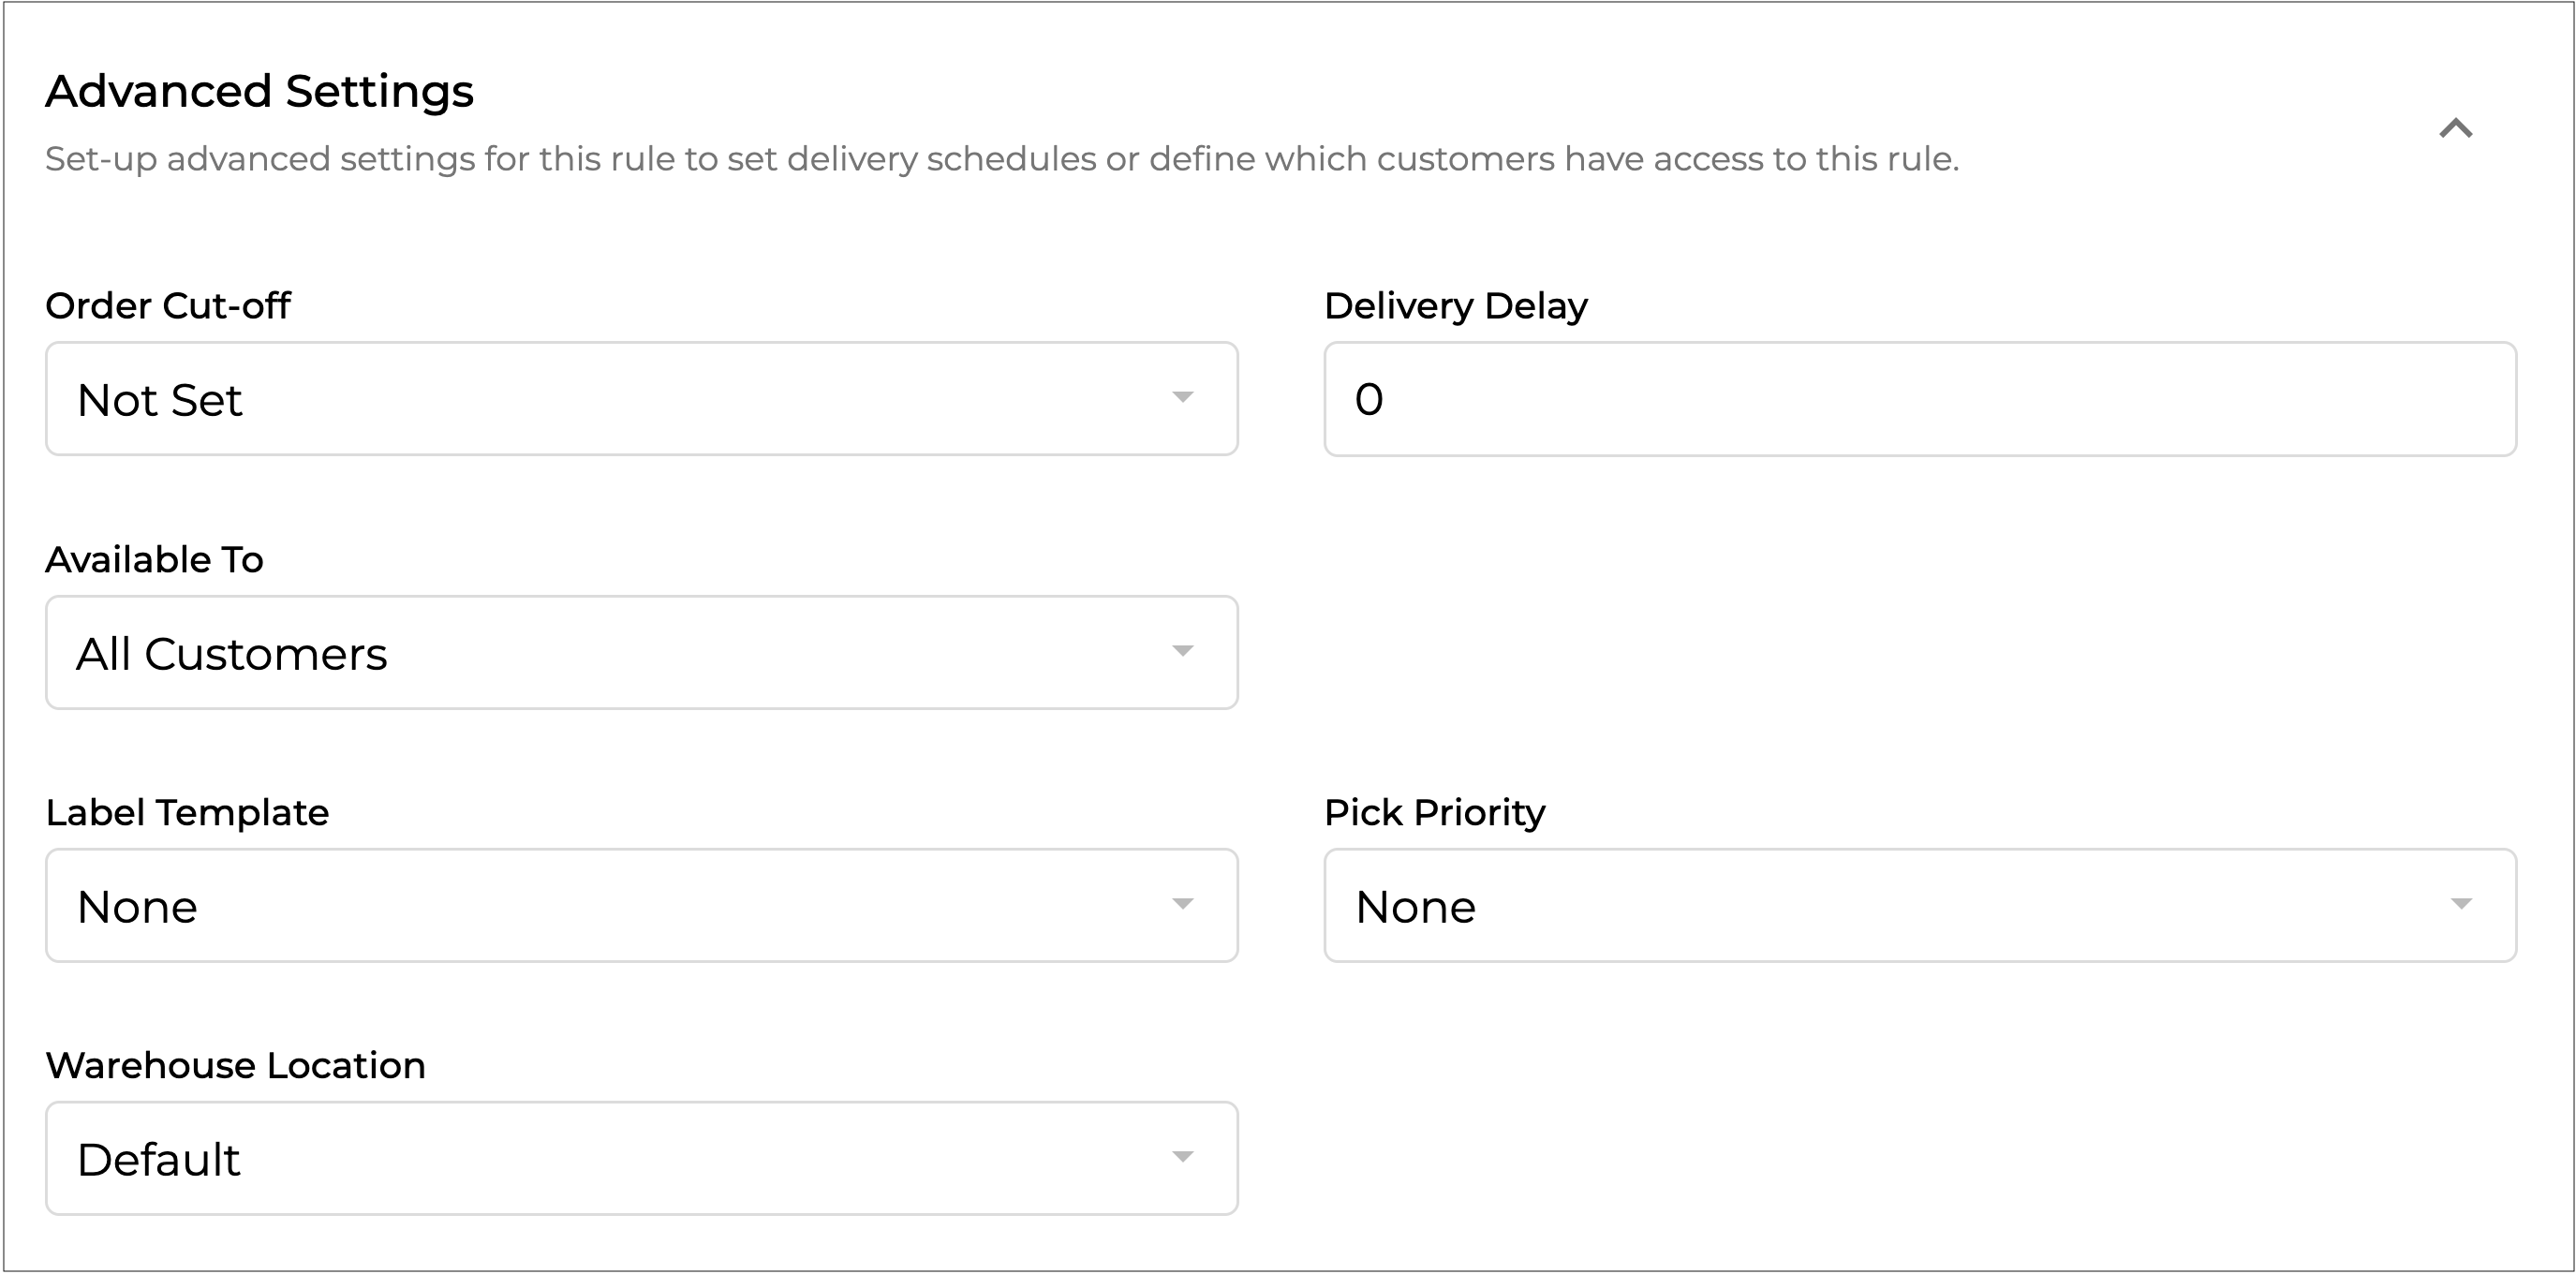
Task: Open the Label Template dropdown
Action: (x=640, y=906)
